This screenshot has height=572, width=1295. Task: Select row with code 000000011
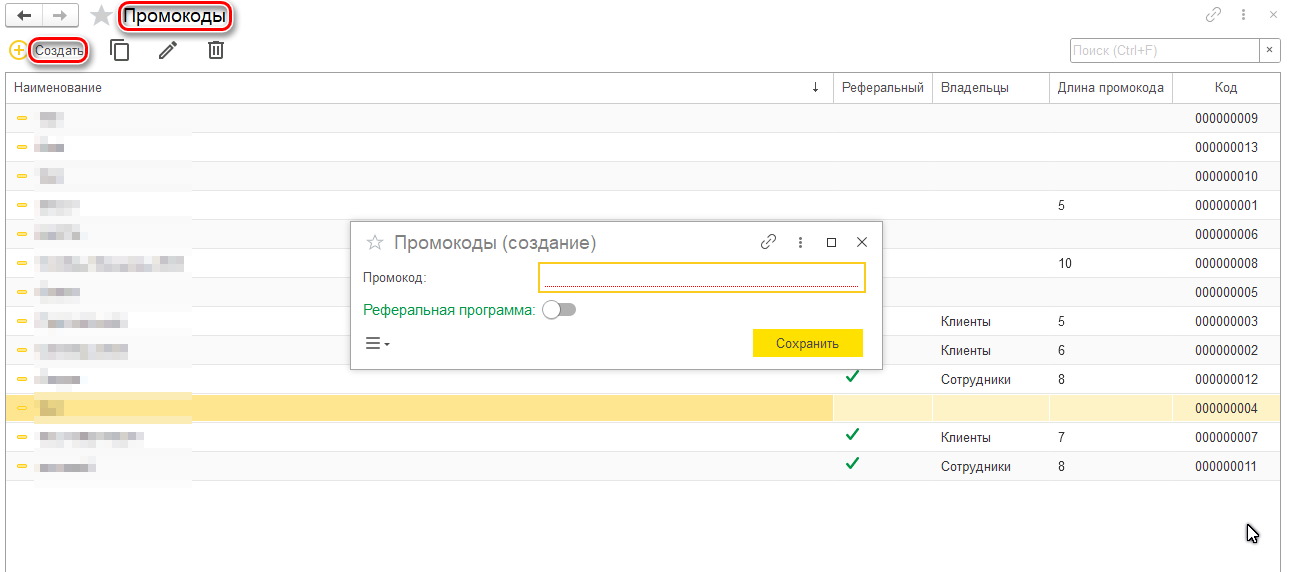click(643, 466)
